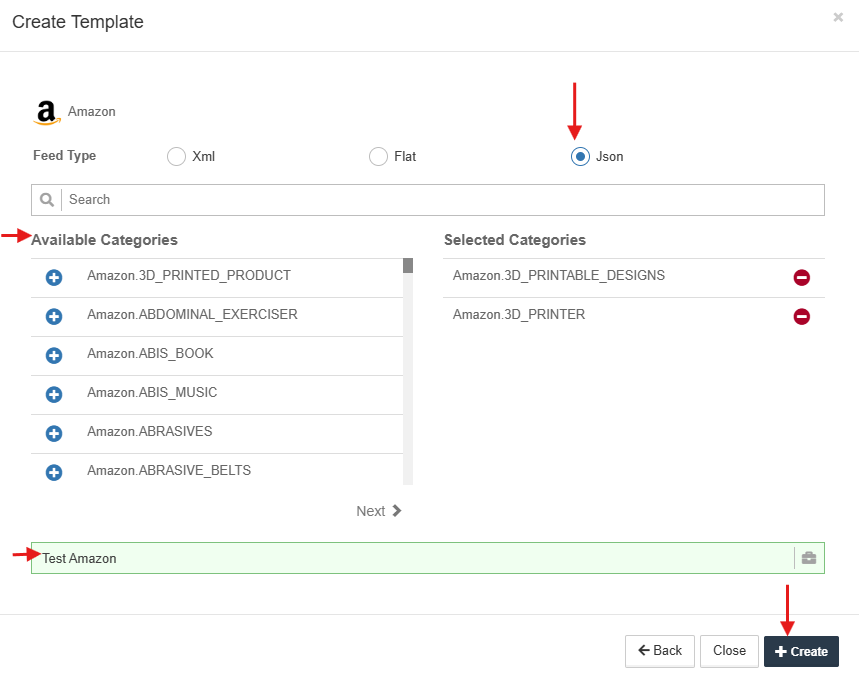Select the Json feed type
859x686 pixels.
pyautogui.click(x=580, y=156)
